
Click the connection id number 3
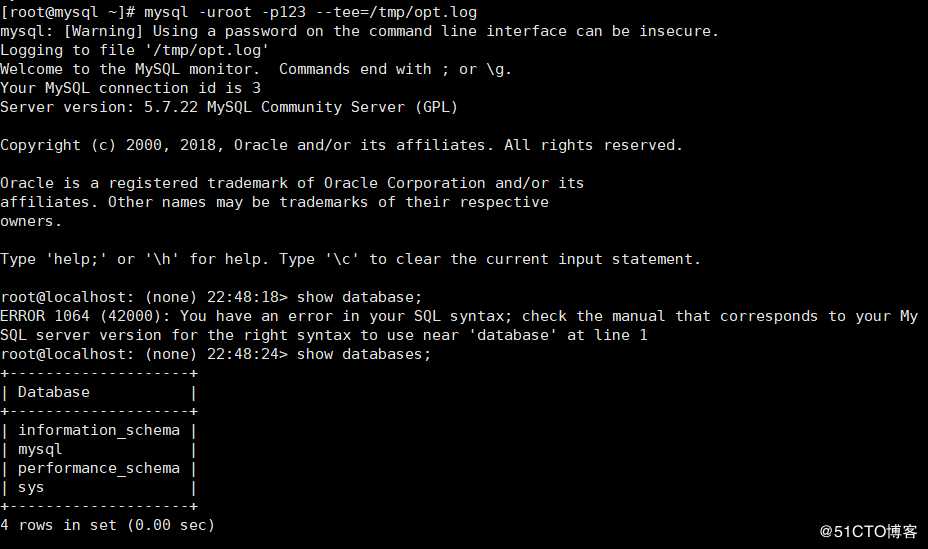pyautogui.click(x=256, y=88)
